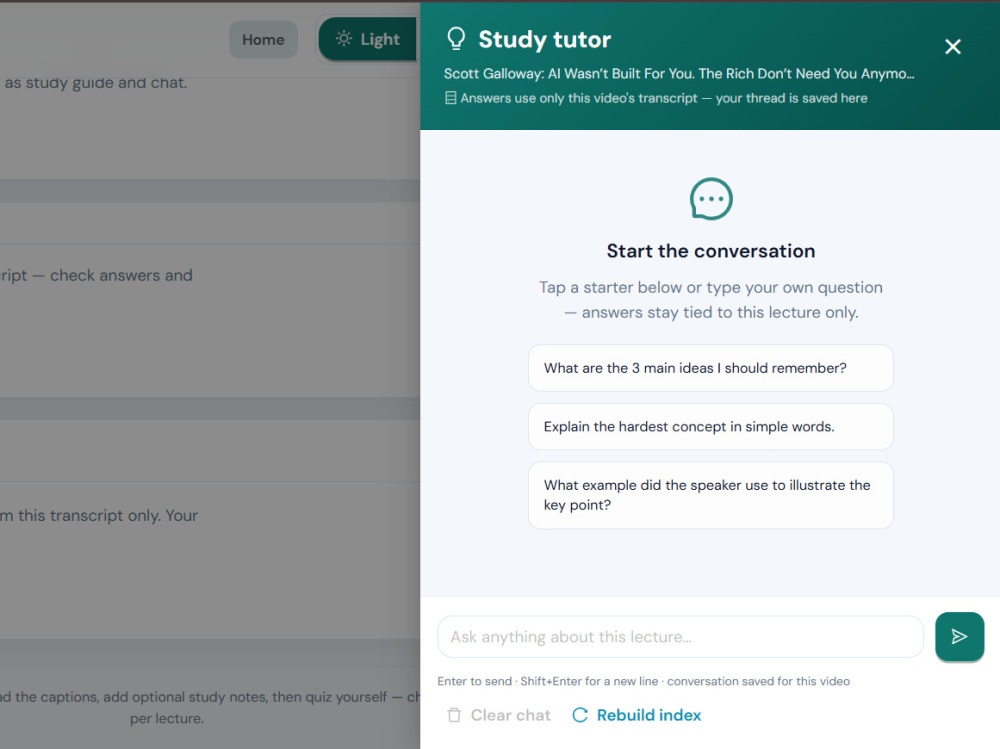Image resolution: width=1000 pixels, height=749 pixels.
Task: Choose 'What example did the speaker use' starter
Action: coord(710,495)
